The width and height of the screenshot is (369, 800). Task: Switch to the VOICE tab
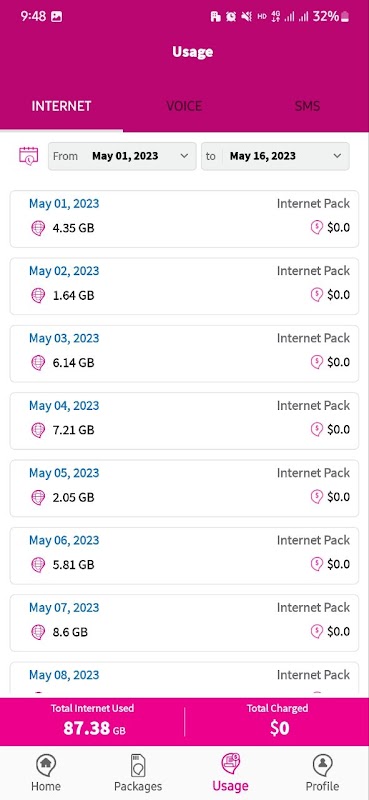(x=184, y=106)
